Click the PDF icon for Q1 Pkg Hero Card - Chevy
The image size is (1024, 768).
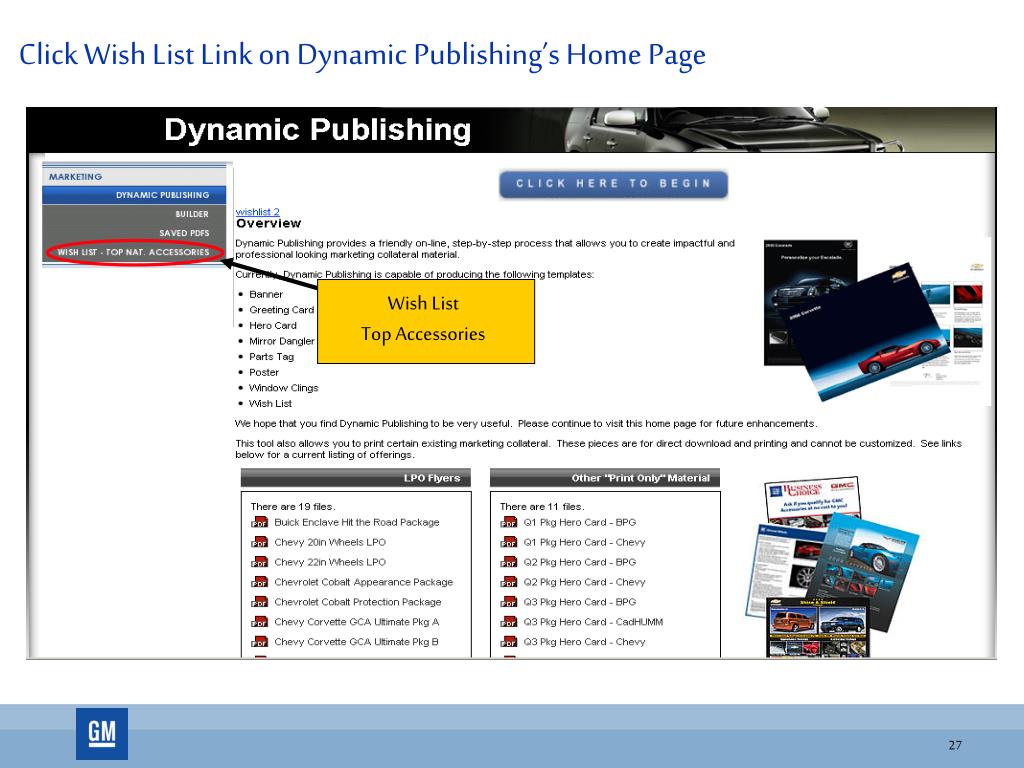click(x=509, y=543)
